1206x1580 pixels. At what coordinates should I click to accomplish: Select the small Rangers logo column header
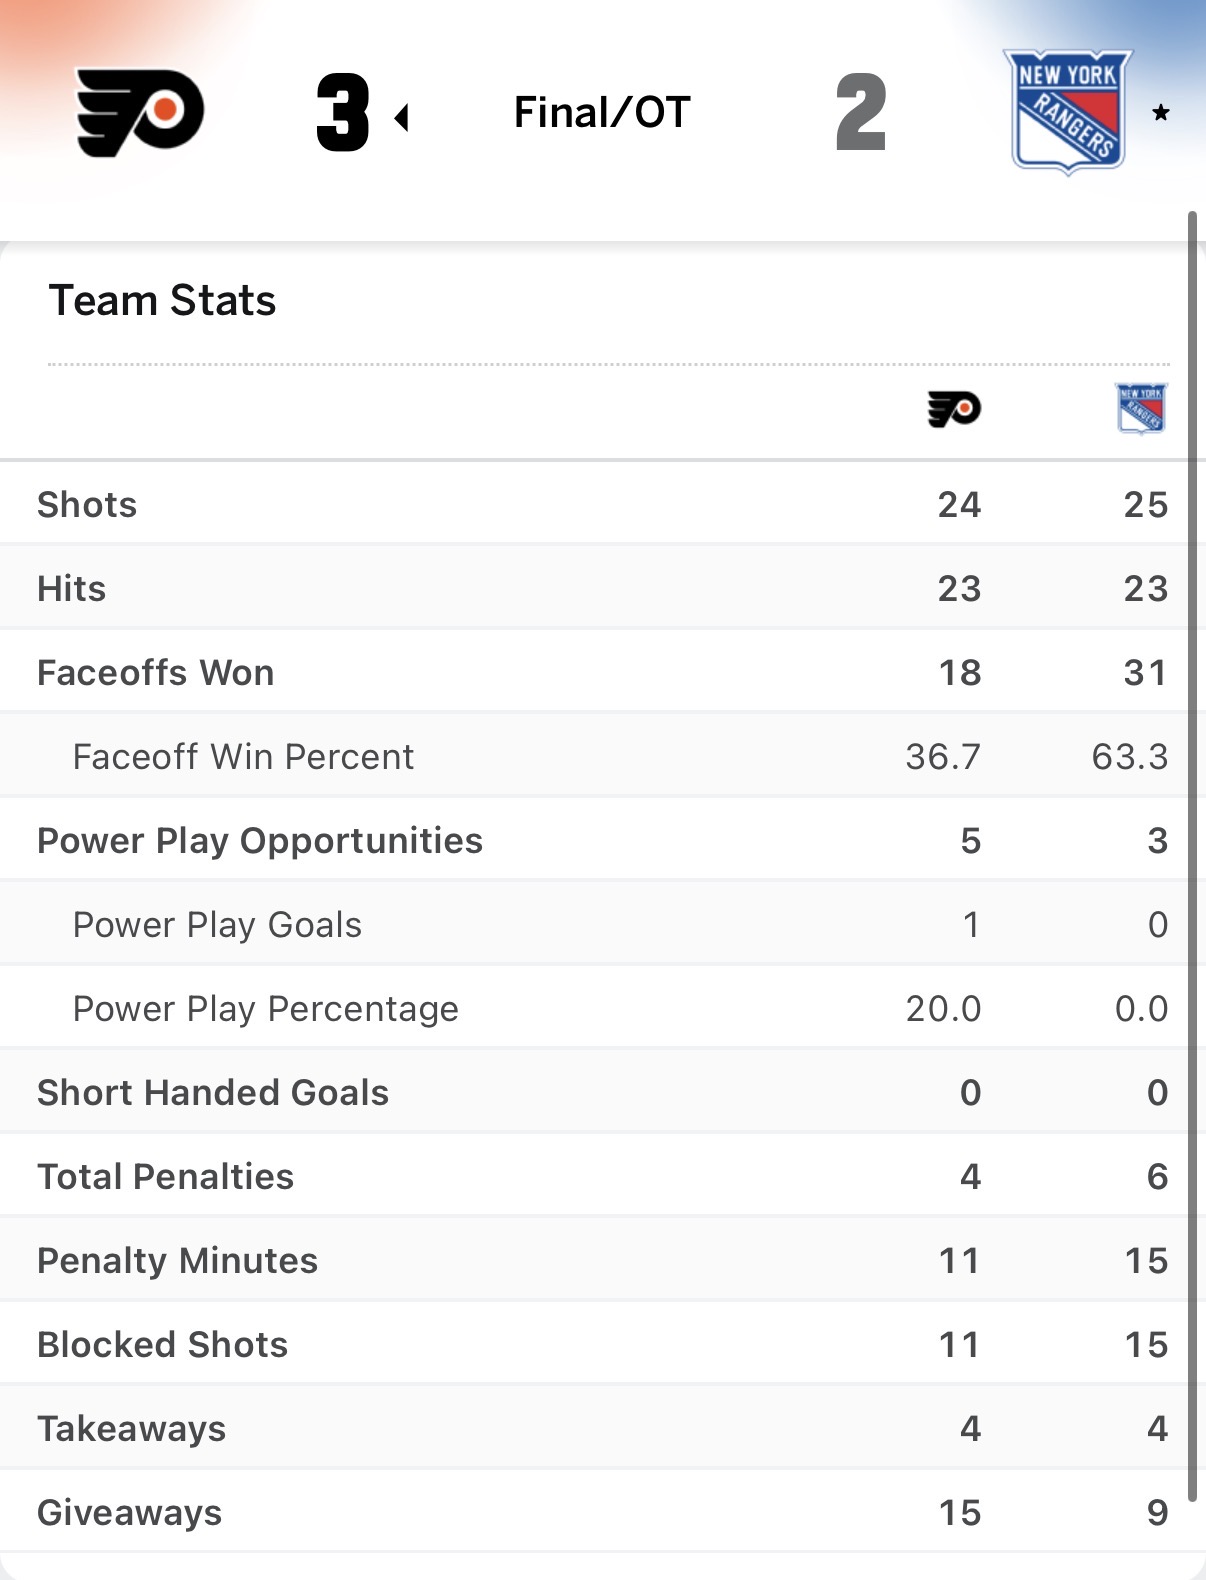click(1141, 409)
